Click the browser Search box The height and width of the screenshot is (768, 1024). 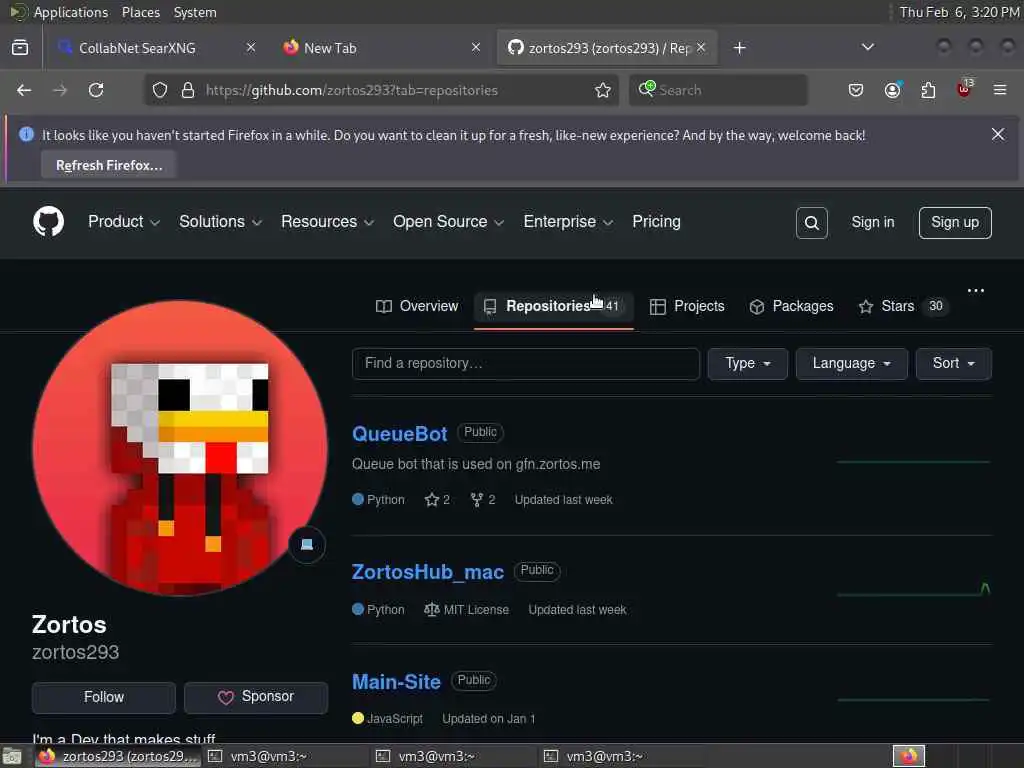[x=718, y=90]
